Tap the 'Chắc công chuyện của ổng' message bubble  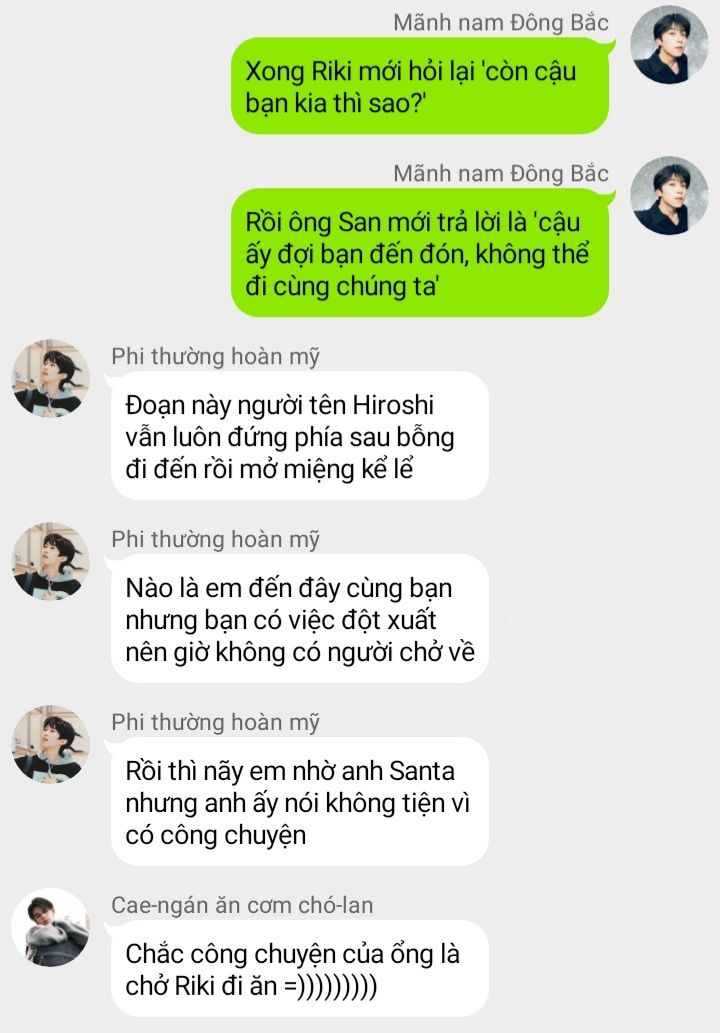pyautogui.click(x=300, y=968)
